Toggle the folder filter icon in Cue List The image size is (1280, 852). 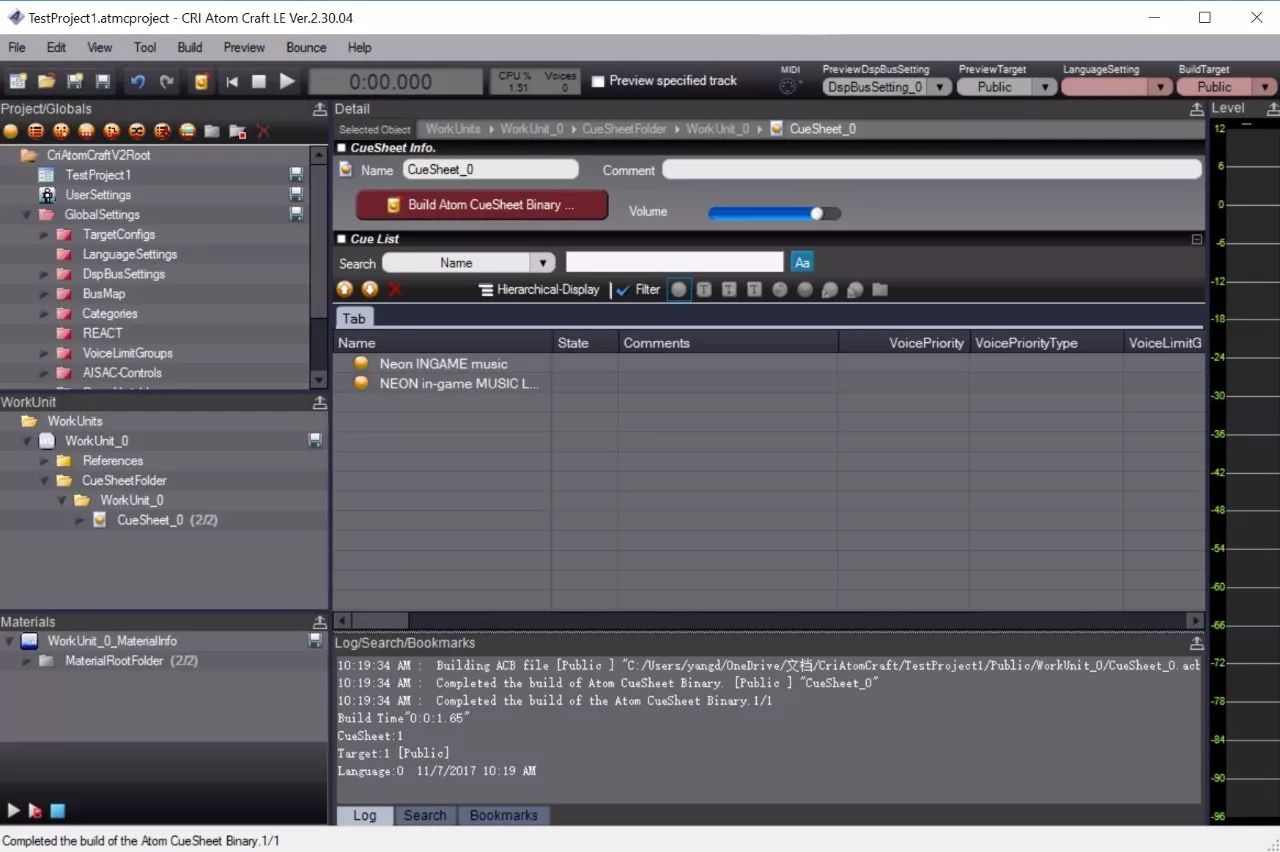(x=880, y=290)
